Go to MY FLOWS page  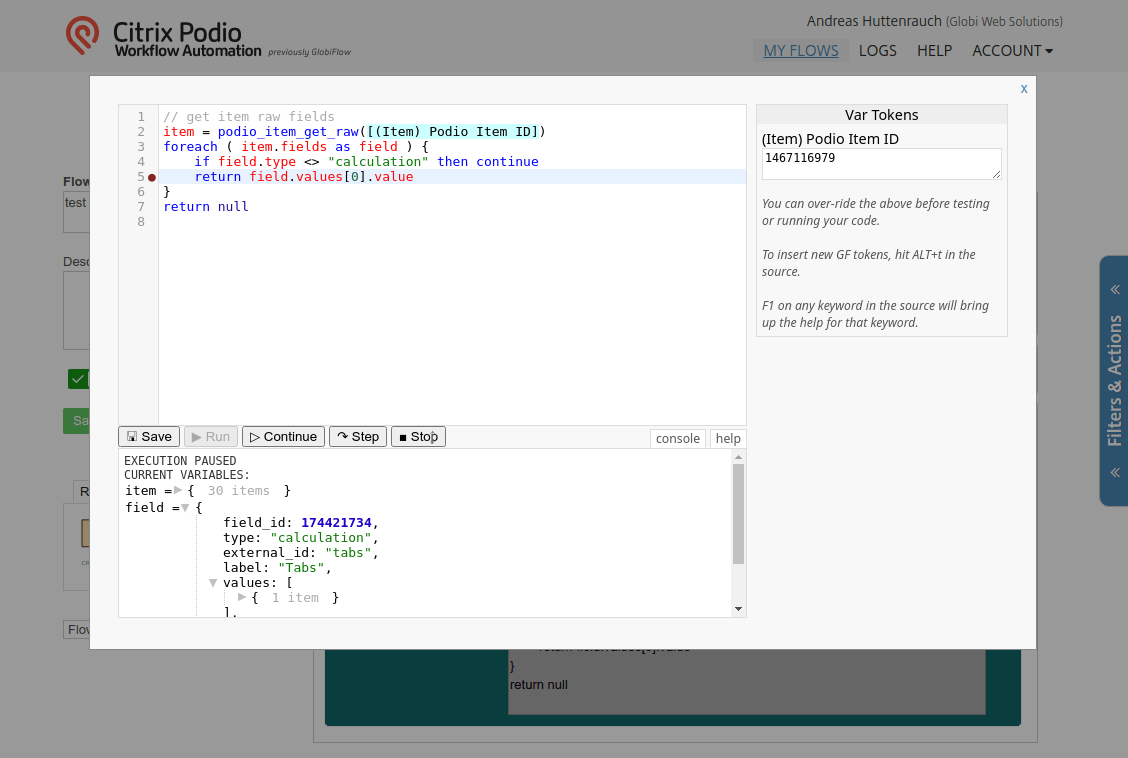801,50
